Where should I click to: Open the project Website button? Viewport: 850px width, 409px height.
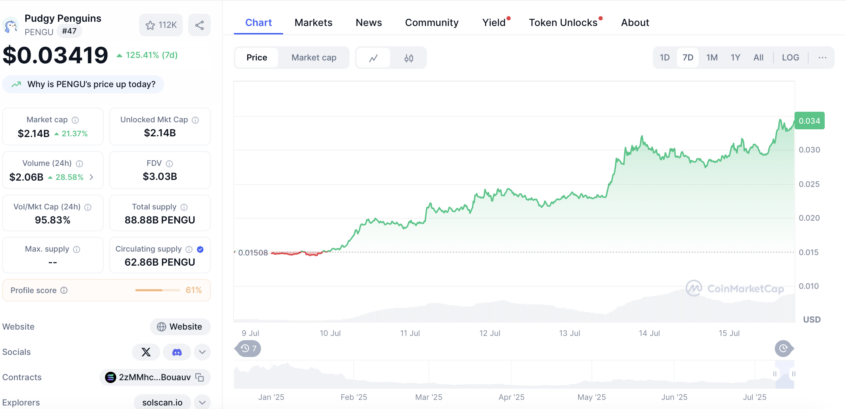coord(180,327)
